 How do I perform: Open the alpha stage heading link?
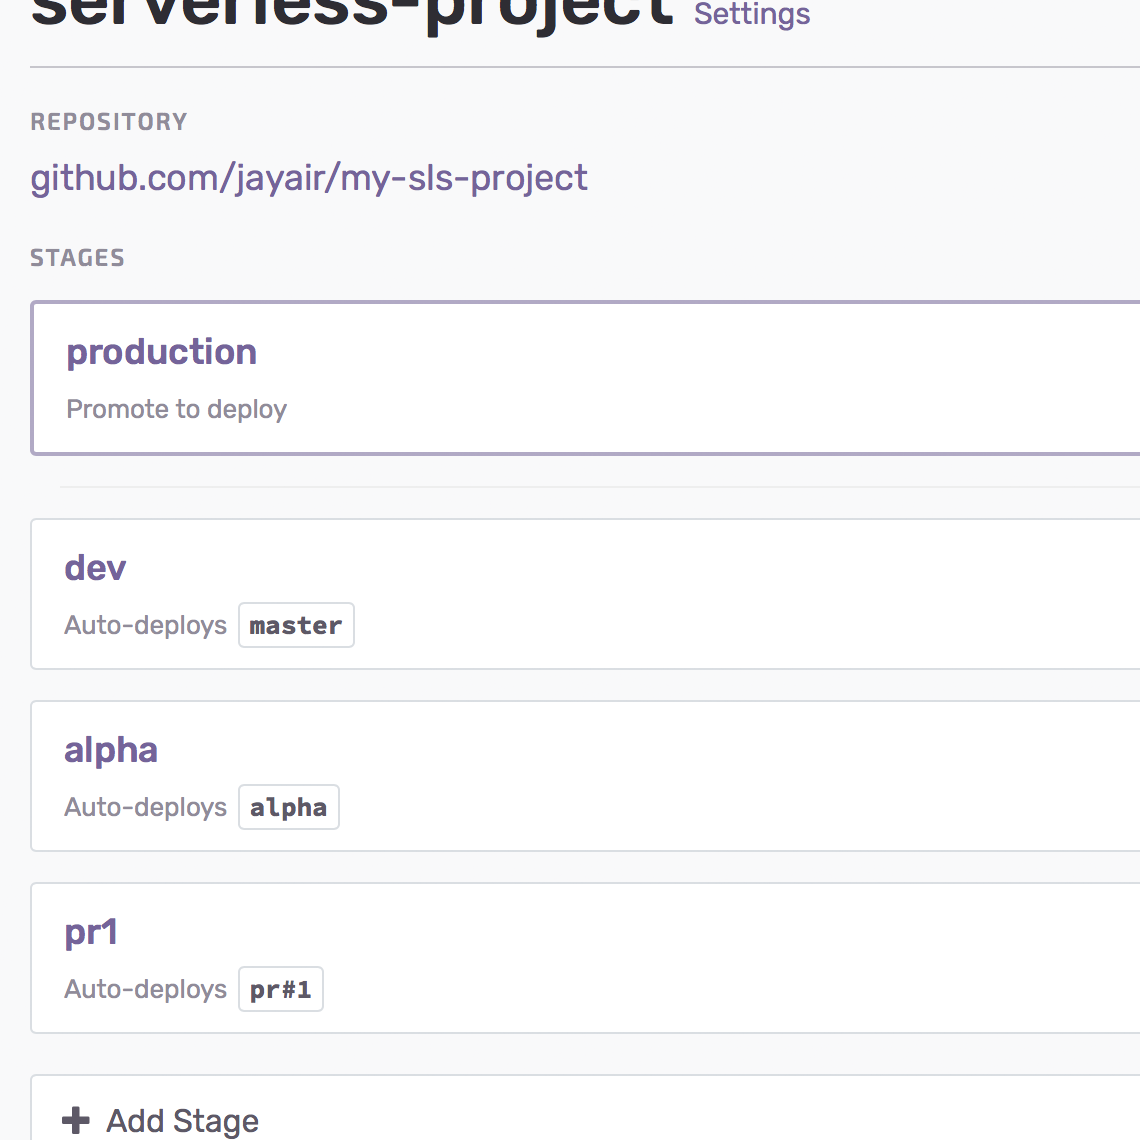111,751
